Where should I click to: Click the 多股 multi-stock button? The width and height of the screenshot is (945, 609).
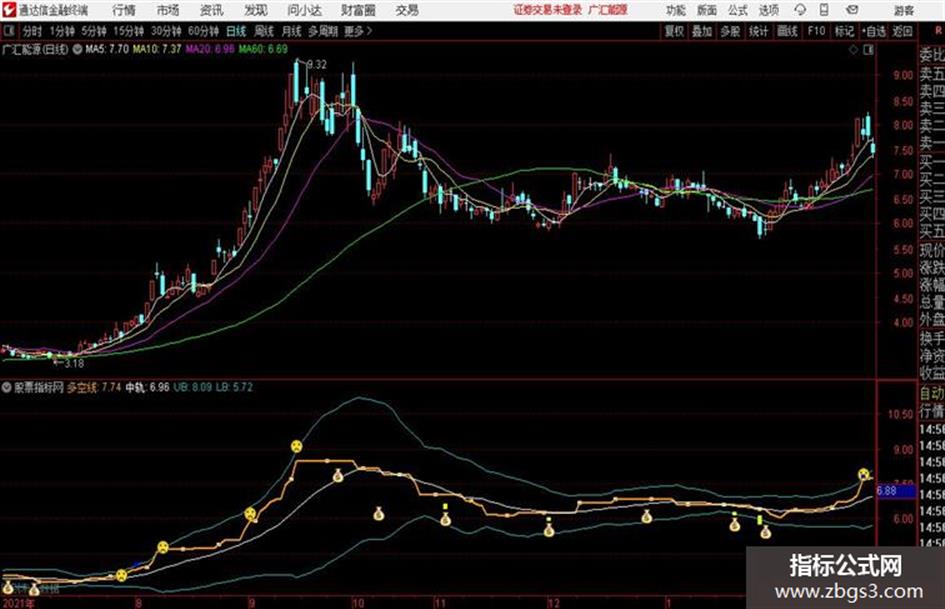(x=730, y=31)
